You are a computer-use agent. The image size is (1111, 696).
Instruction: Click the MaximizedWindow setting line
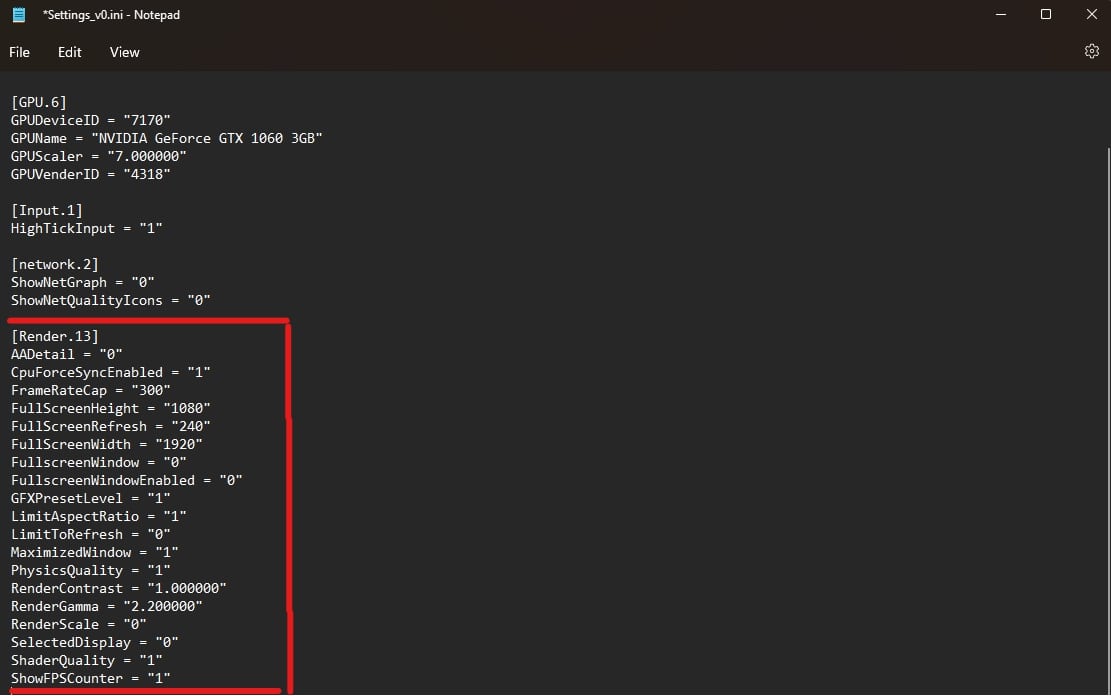(94, 551)
